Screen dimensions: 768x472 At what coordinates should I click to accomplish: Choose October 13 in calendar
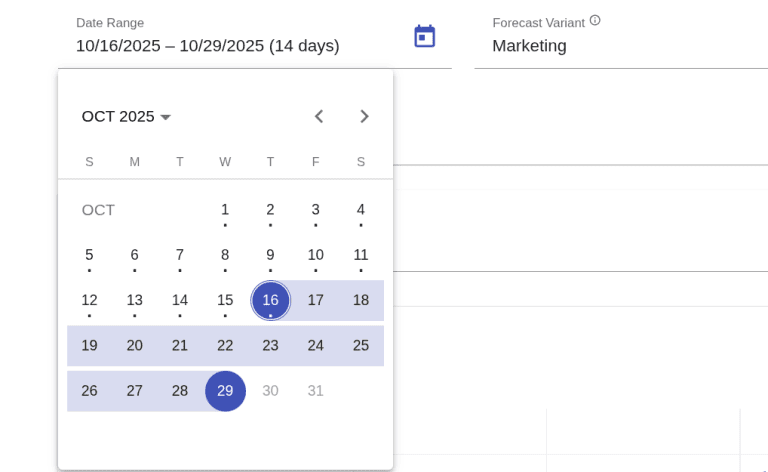point(135,300)
